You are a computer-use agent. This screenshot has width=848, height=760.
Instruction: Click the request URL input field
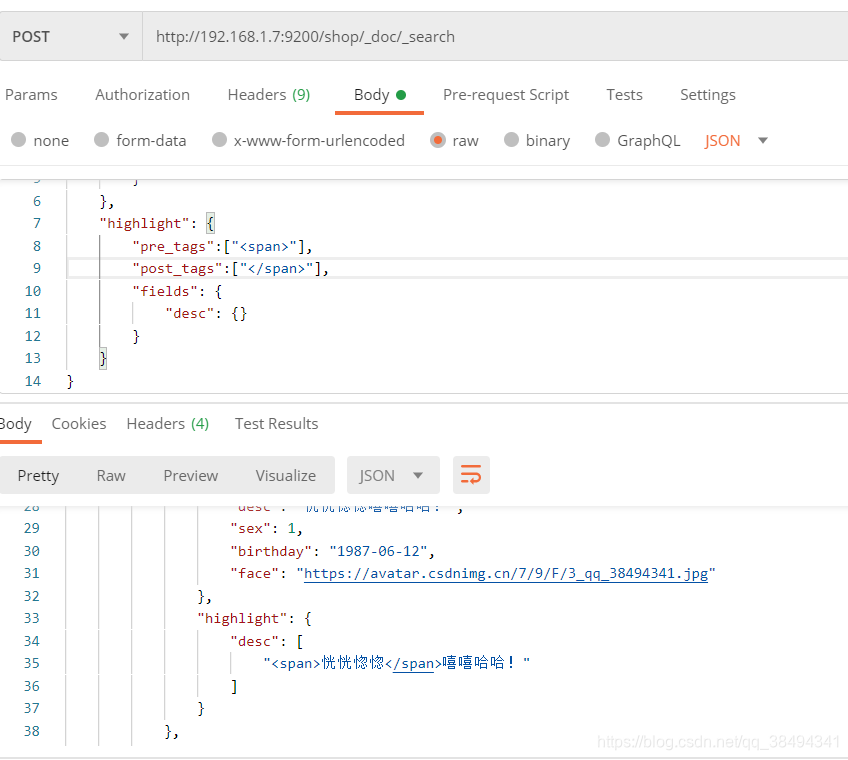click(490, 37)
